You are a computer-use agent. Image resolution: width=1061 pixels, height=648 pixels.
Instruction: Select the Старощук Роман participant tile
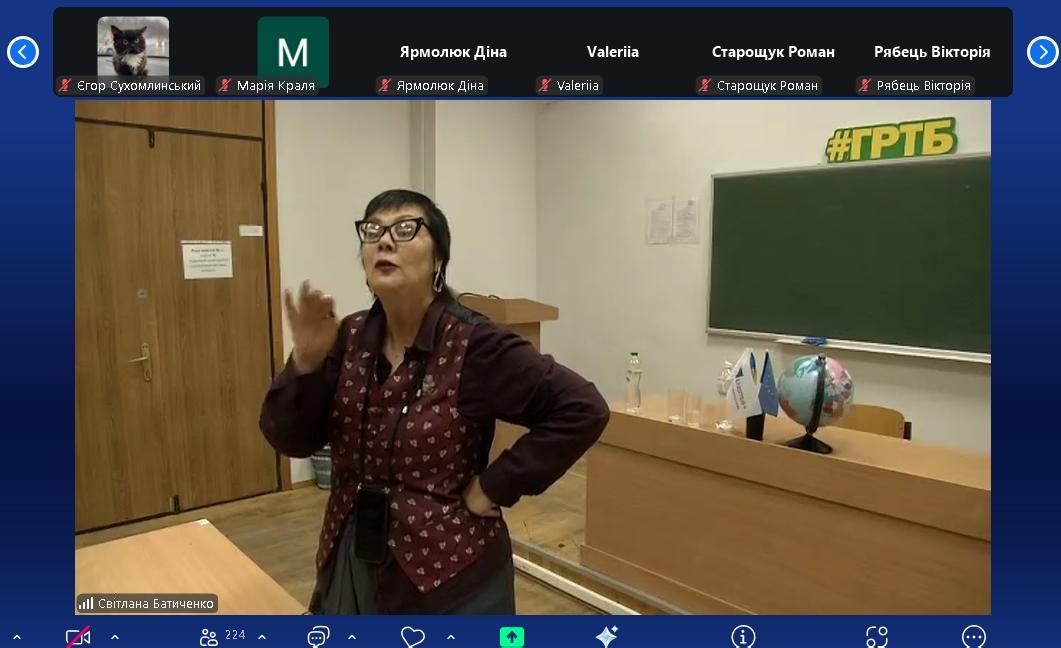point(773,52)
